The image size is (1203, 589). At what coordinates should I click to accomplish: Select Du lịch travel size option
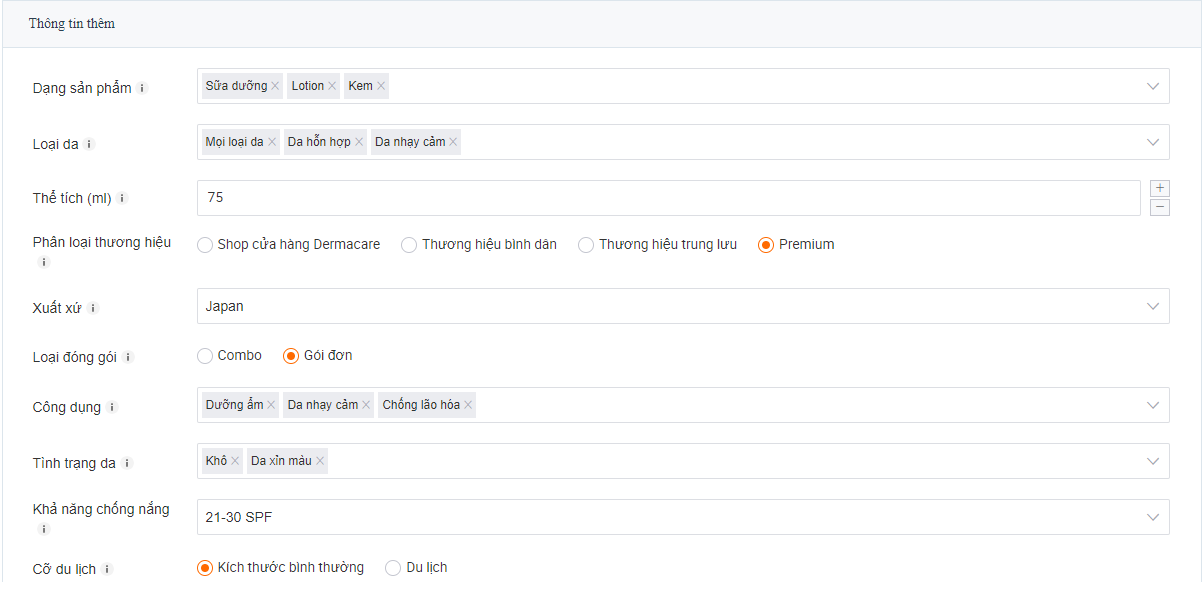pyautogui.click(x=393, y=568)
